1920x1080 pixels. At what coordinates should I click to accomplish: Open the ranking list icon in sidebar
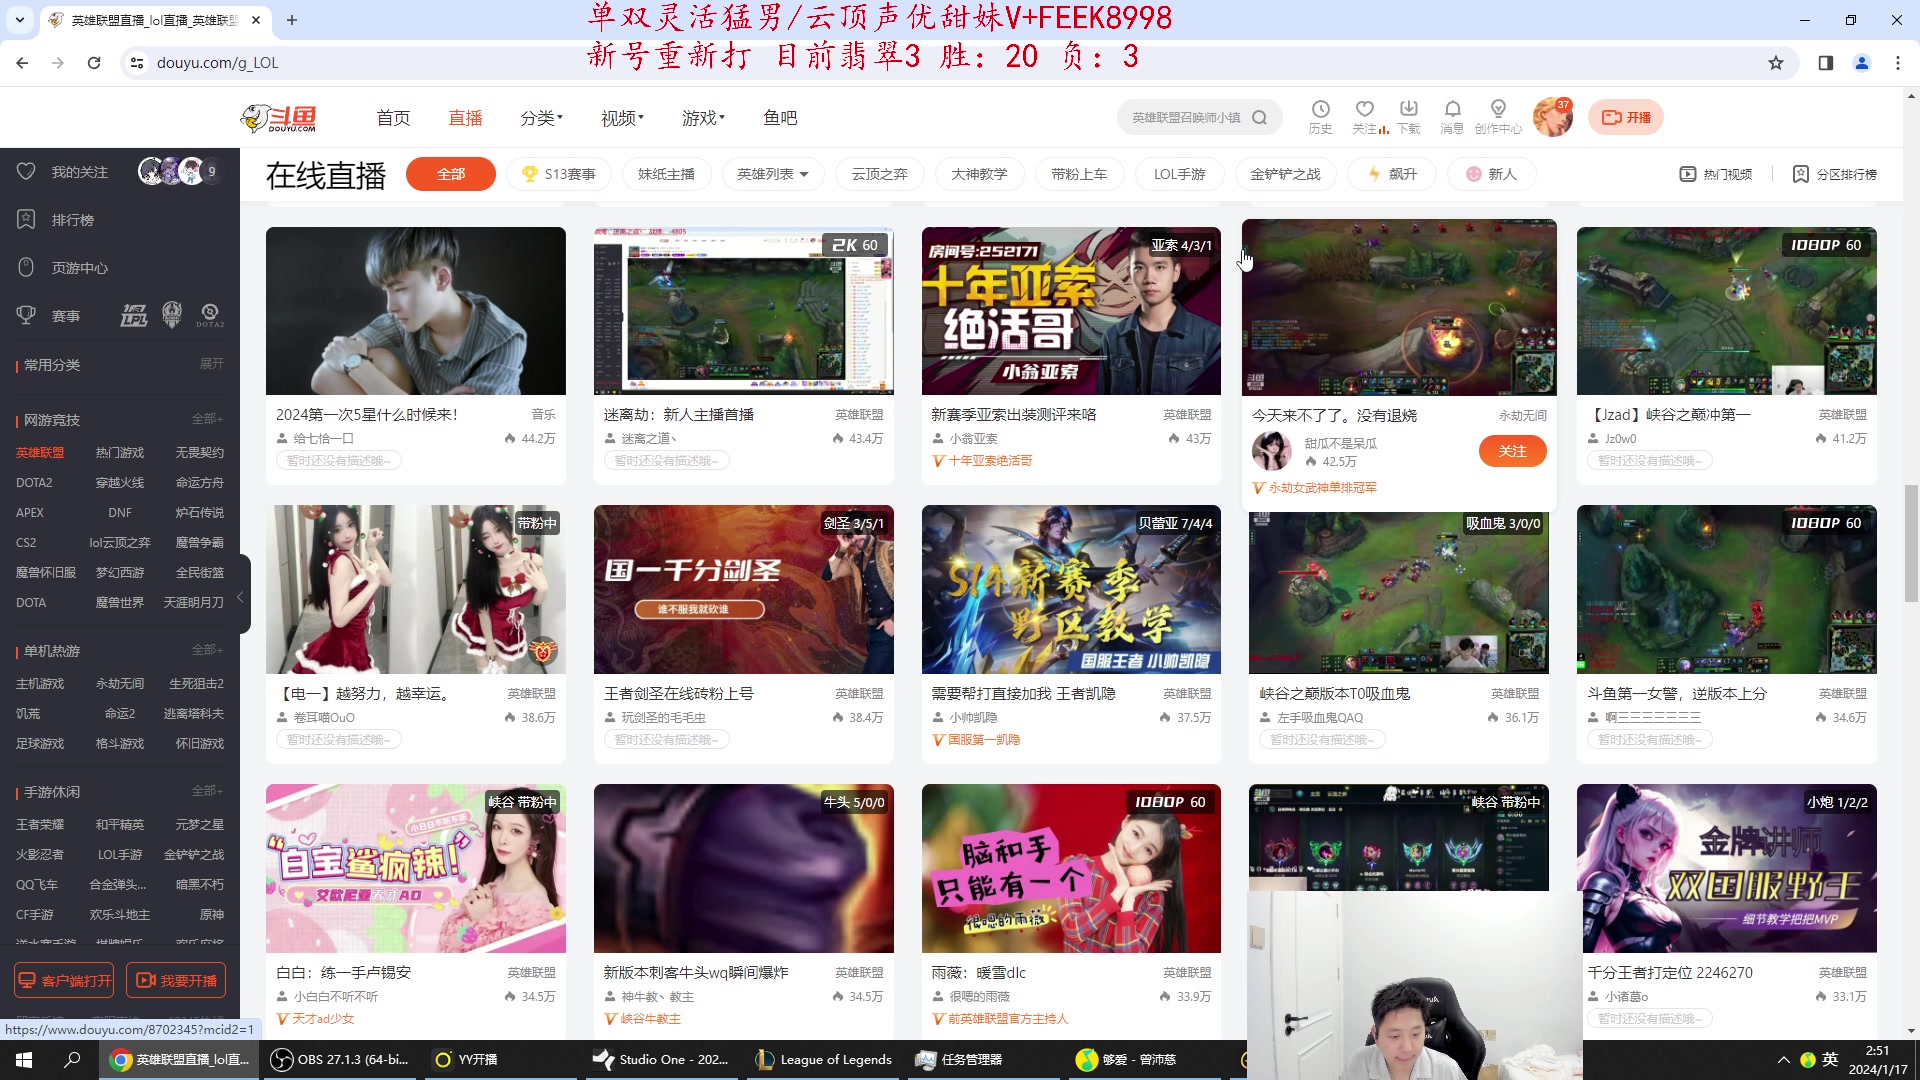click(x=27, y=220)
